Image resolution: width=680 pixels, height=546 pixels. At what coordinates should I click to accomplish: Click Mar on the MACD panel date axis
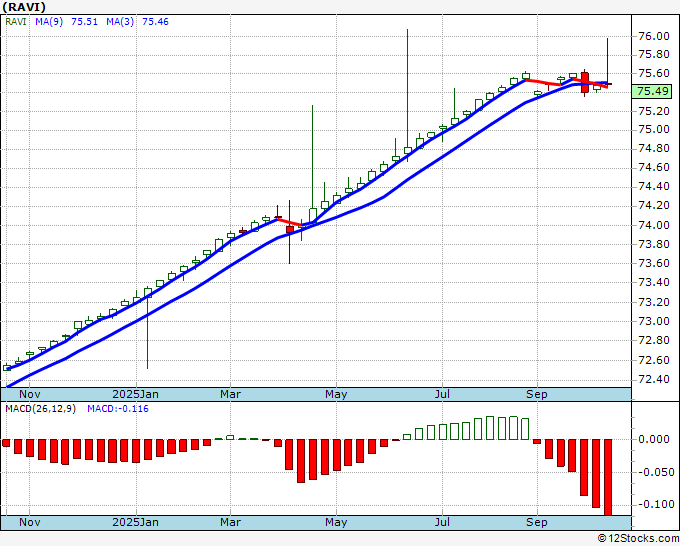coord(230,522)
